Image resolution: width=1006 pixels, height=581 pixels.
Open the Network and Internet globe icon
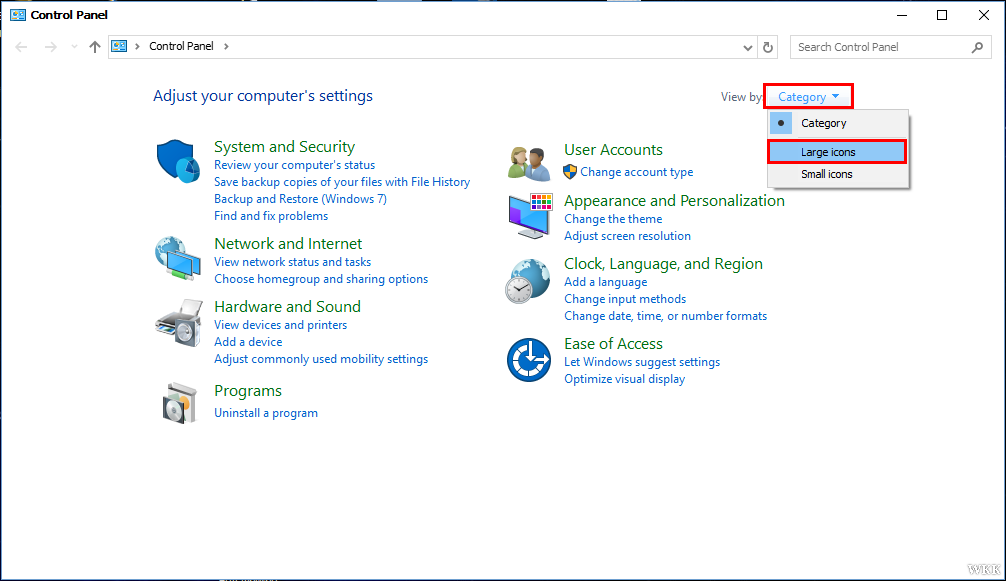[178, 258]
